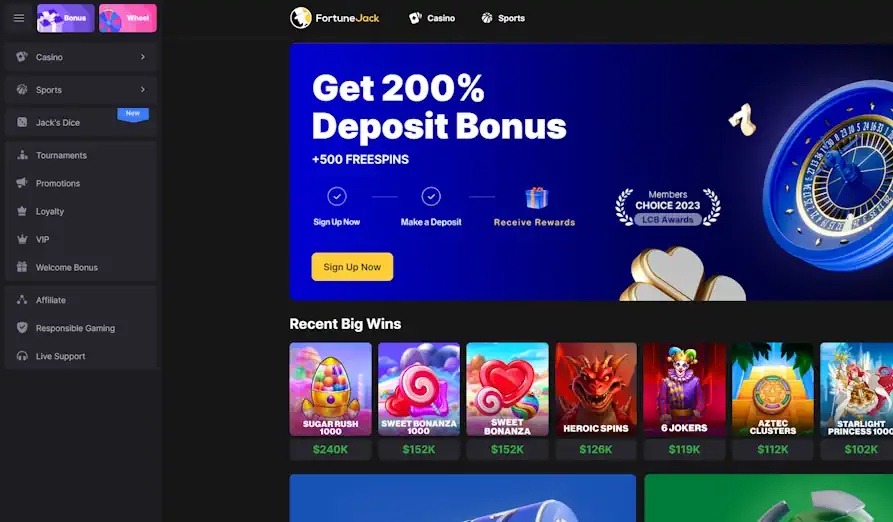
Task: Open the hamburger menu icon
Action: pos(19,18)
